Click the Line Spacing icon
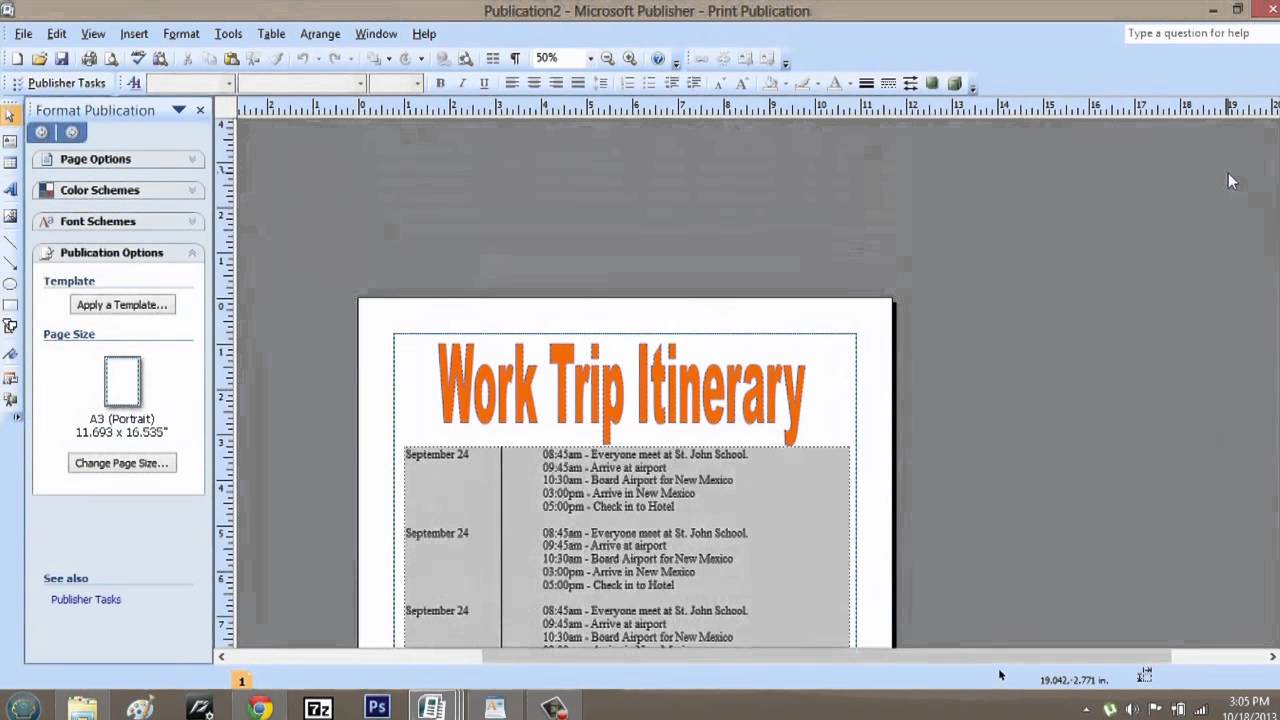 tap(600, 83)
